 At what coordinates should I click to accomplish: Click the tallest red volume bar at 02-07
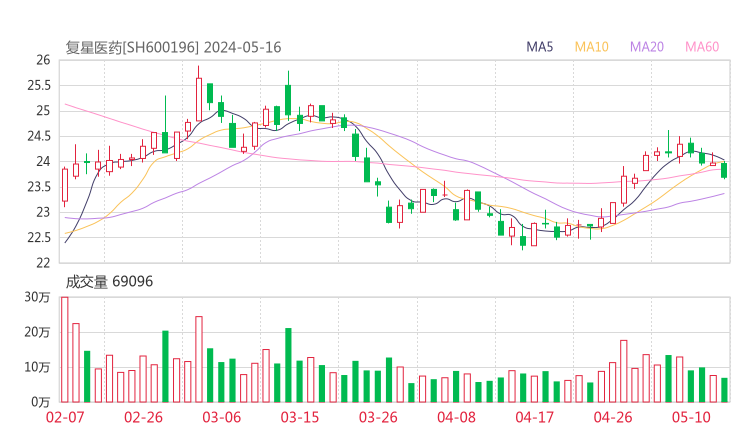[x=65, y=349]
